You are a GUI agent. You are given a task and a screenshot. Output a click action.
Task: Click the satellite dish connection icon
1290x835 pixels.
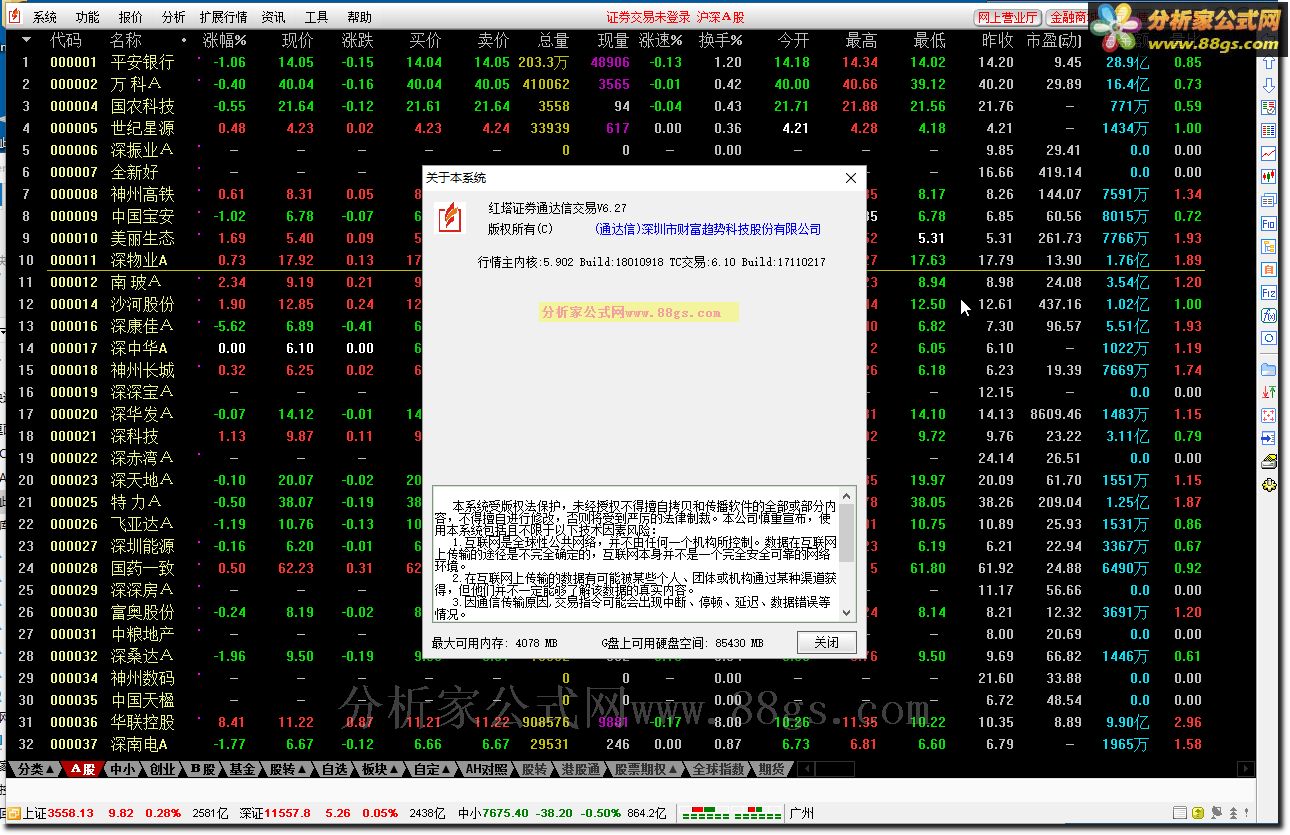point(1216,812)
